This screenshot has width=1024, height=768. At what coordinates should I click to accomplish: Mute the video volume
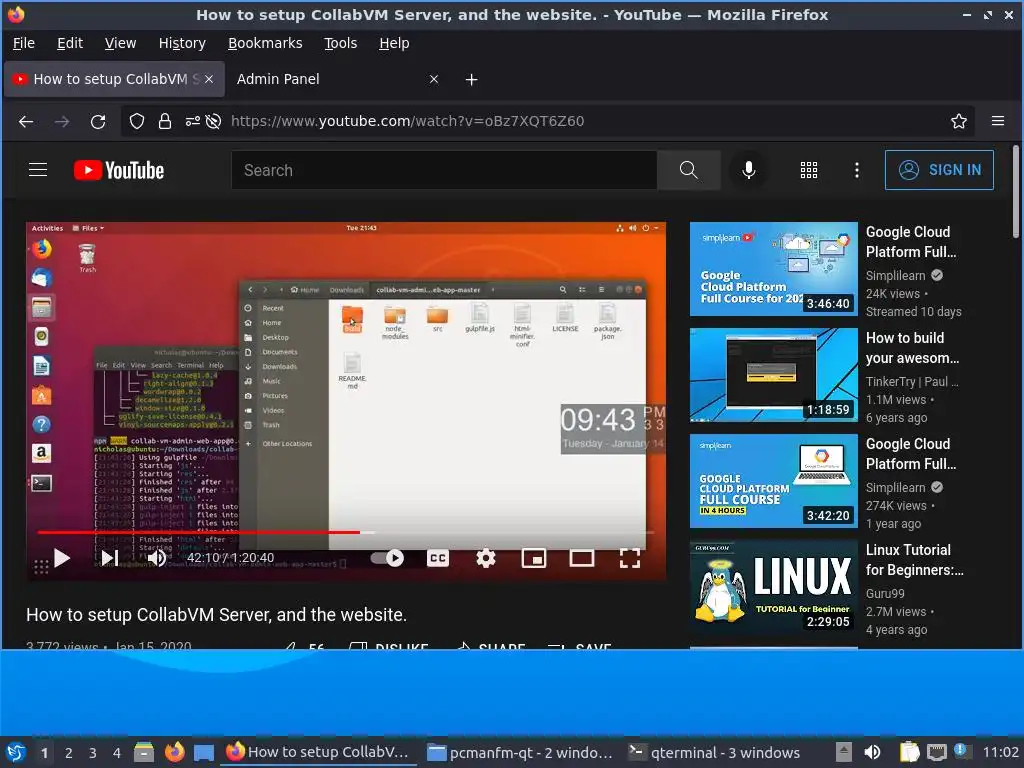coord(157,558)
